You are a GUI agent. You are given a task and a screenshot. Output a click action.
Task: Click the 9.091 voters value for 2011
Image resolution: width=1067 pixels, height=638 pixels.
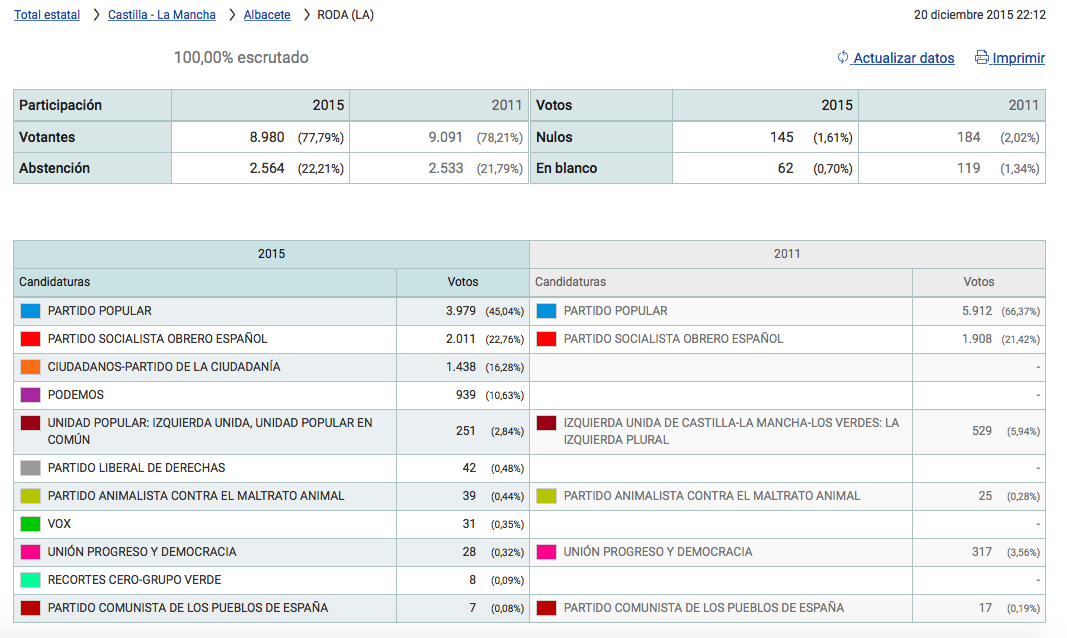(x=446, y=137)
